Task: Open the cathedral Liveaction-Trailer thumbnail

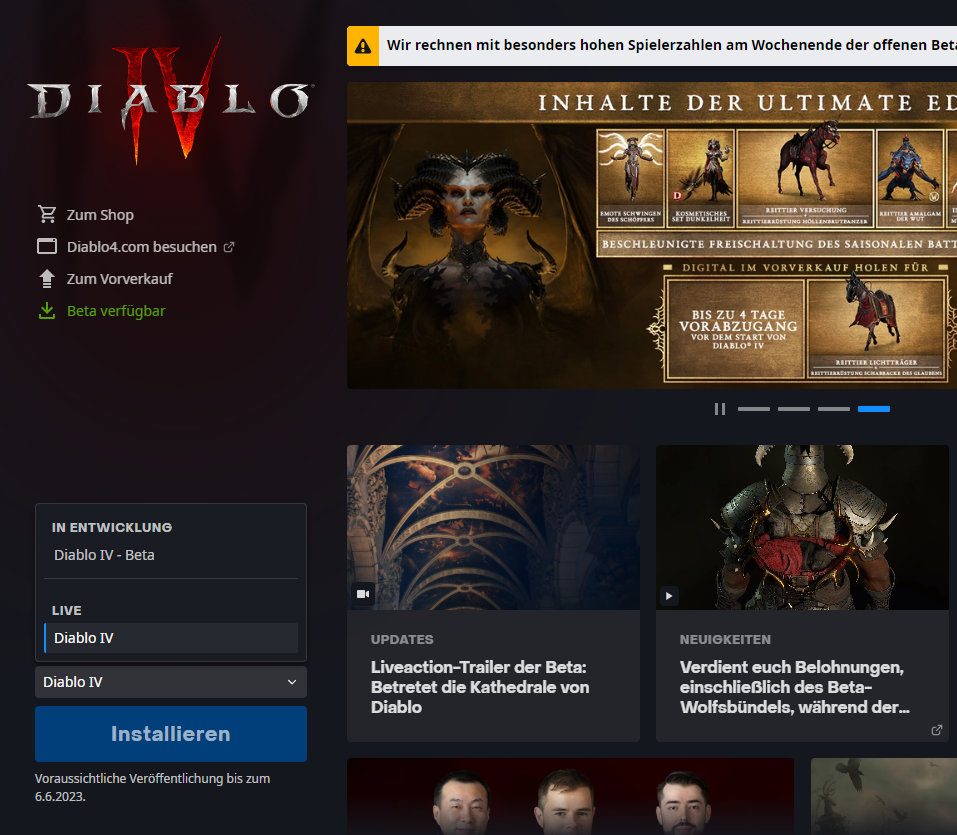Action: pyautogui.click(x=493, y=527)
